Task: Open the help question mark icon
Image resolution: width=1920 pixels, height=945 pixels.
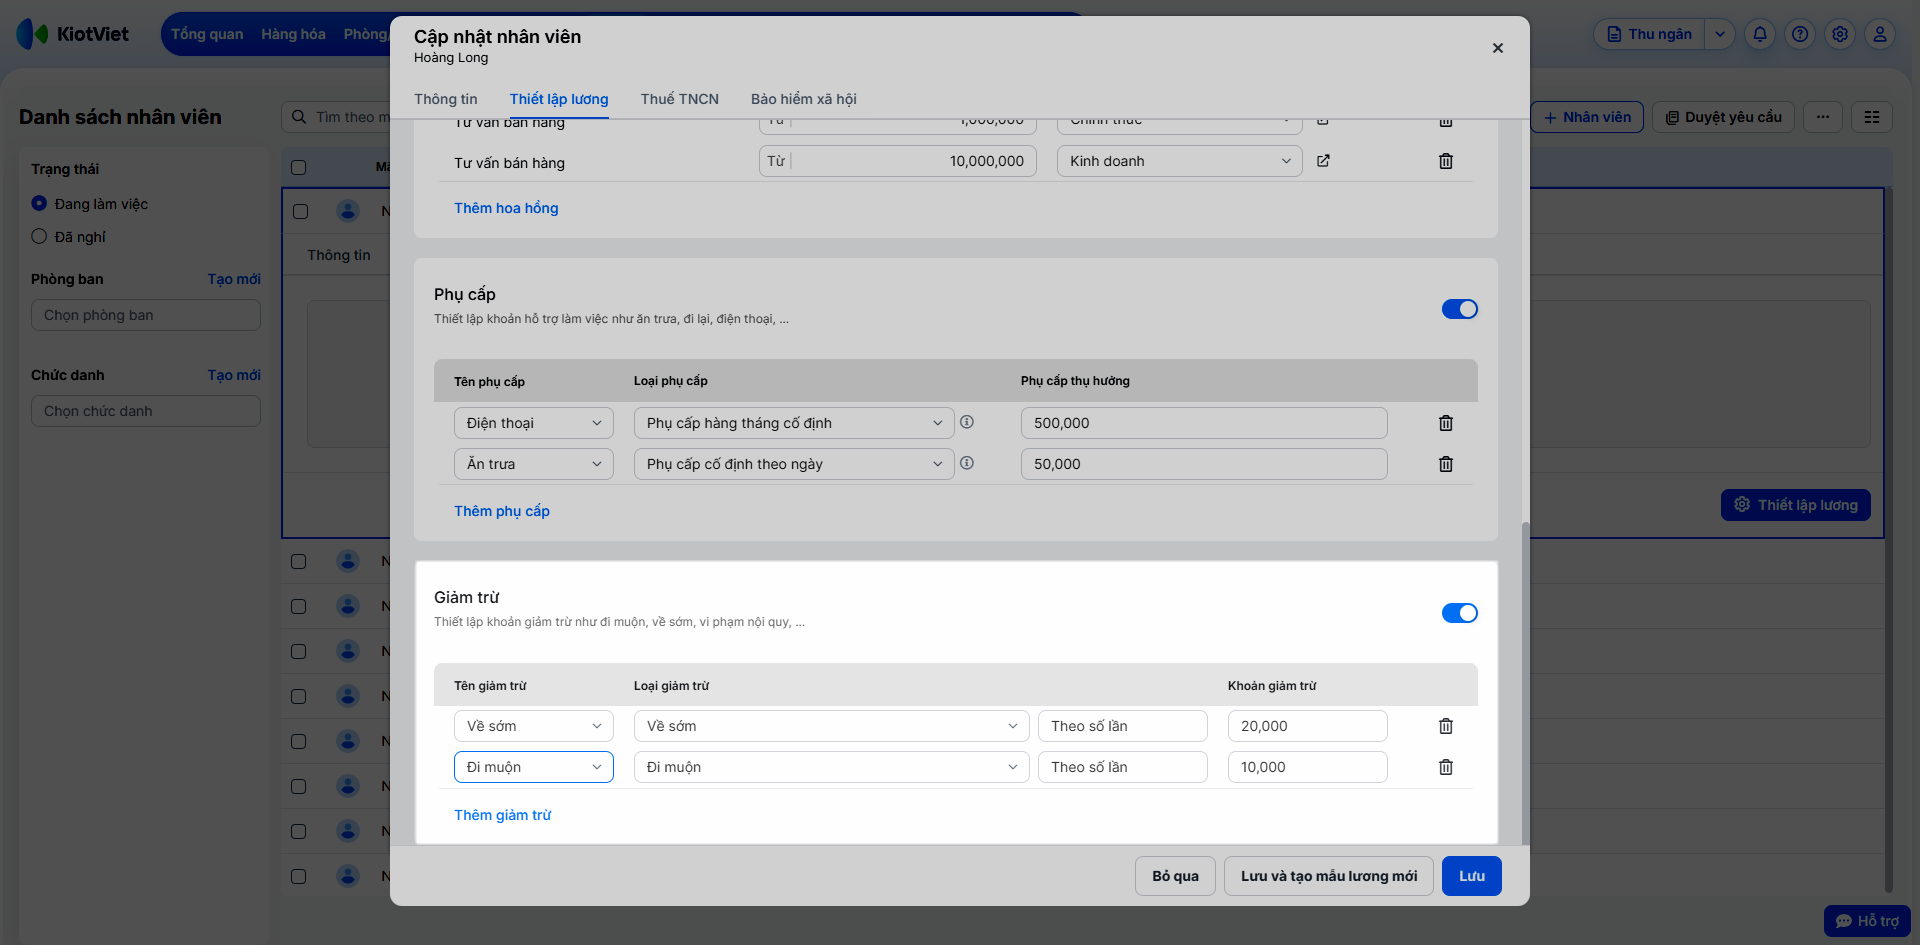Action: pyautogui.click(x=1800, y=34)
